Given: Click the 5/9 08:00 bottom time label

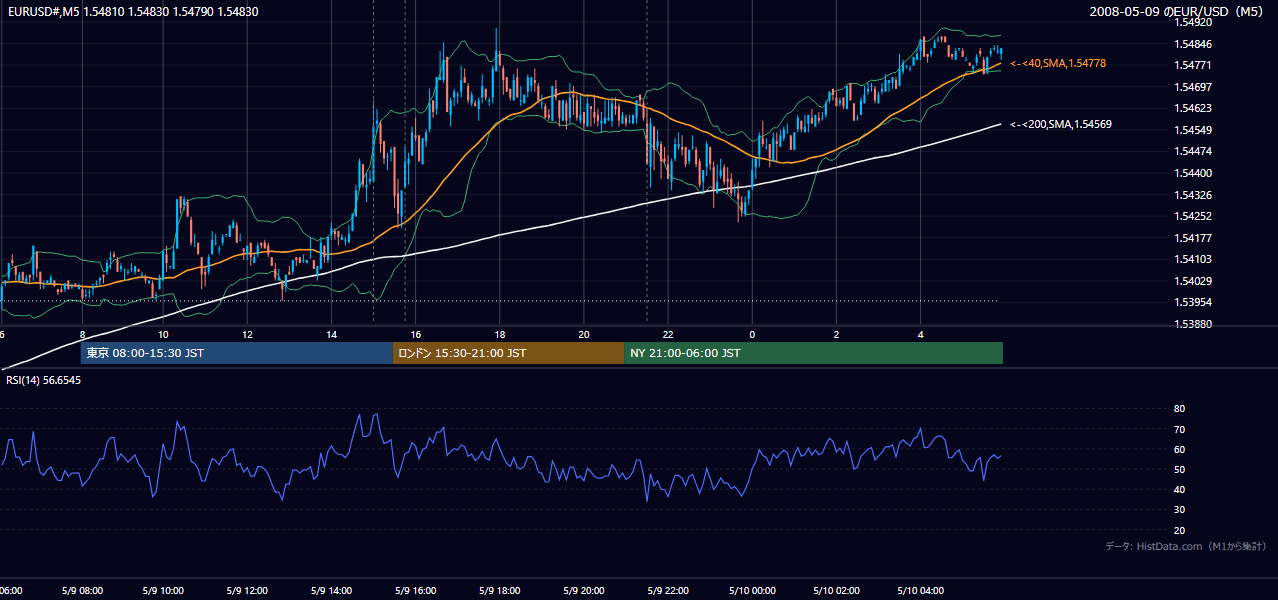Looking at the screenshot, I should pos(81,591).
